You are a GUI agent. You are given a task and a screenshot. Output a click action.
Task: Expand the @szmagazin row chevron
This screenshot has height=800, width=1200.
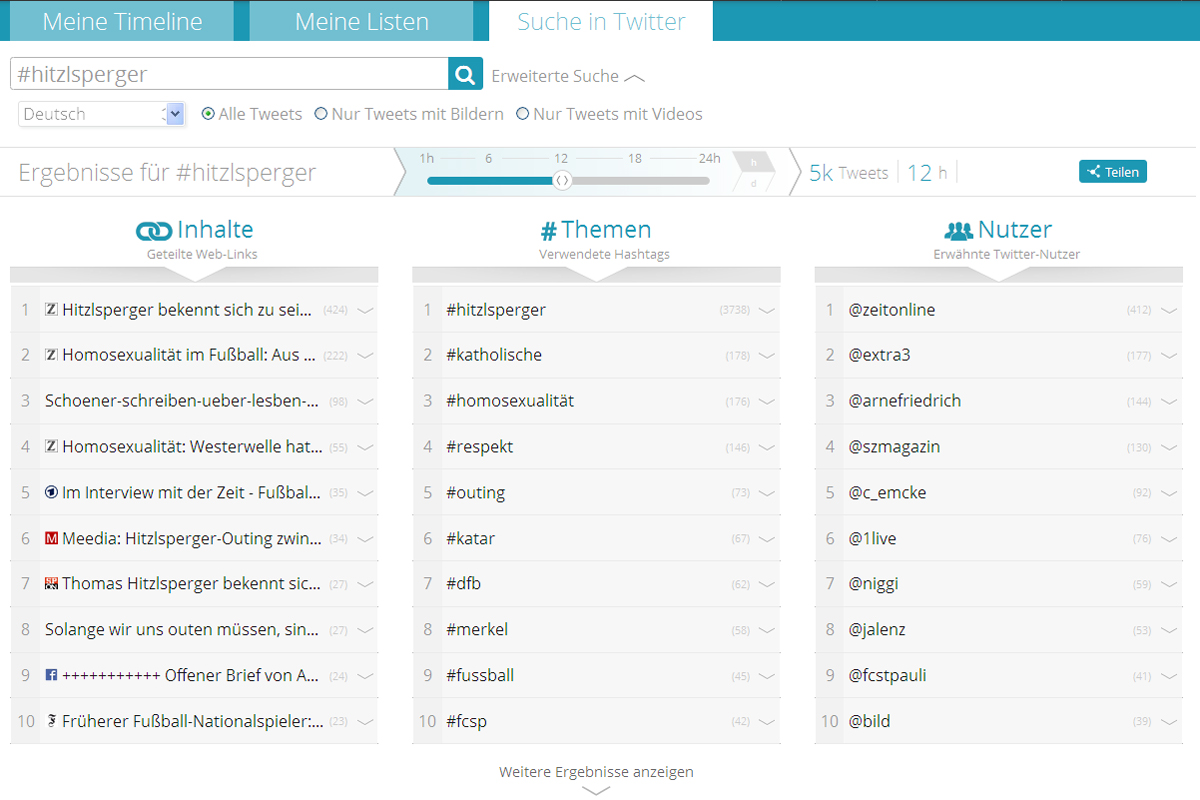click(x=1169, y=447)
